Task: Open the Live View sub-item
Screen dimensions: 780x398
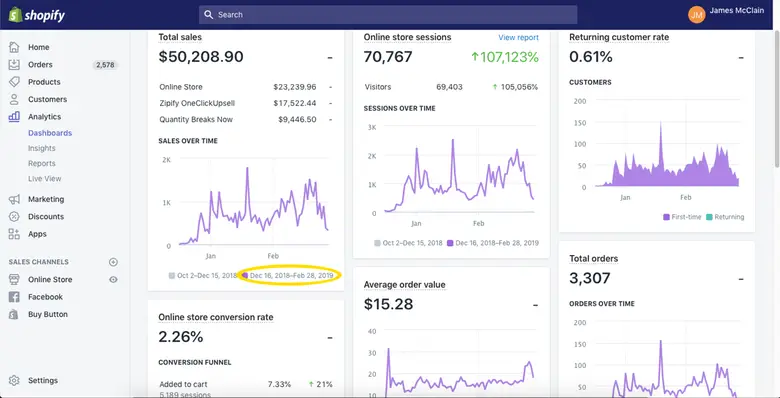Action: coord(45,179)
